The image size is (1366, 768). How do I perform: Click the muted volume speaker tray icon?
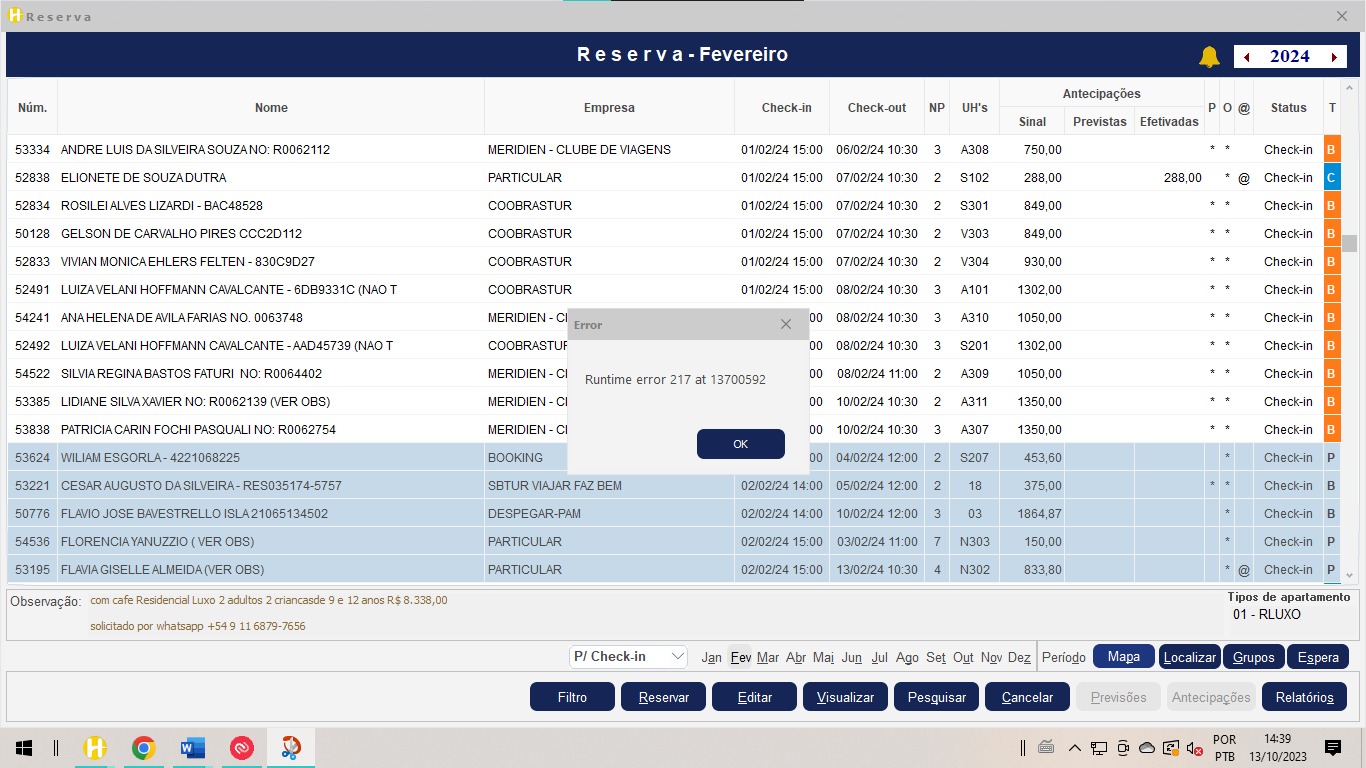coord(1193,748)
